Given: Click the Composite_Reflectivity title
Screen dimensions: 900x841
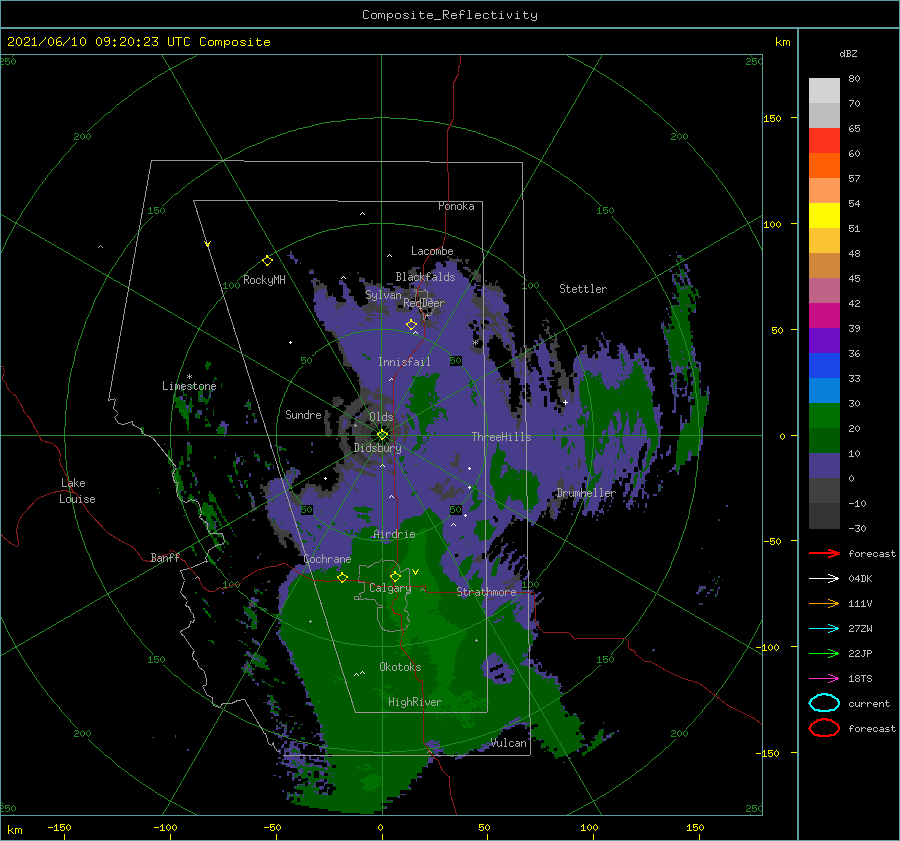Looking at the screenshot, I should tap(449, 15).
